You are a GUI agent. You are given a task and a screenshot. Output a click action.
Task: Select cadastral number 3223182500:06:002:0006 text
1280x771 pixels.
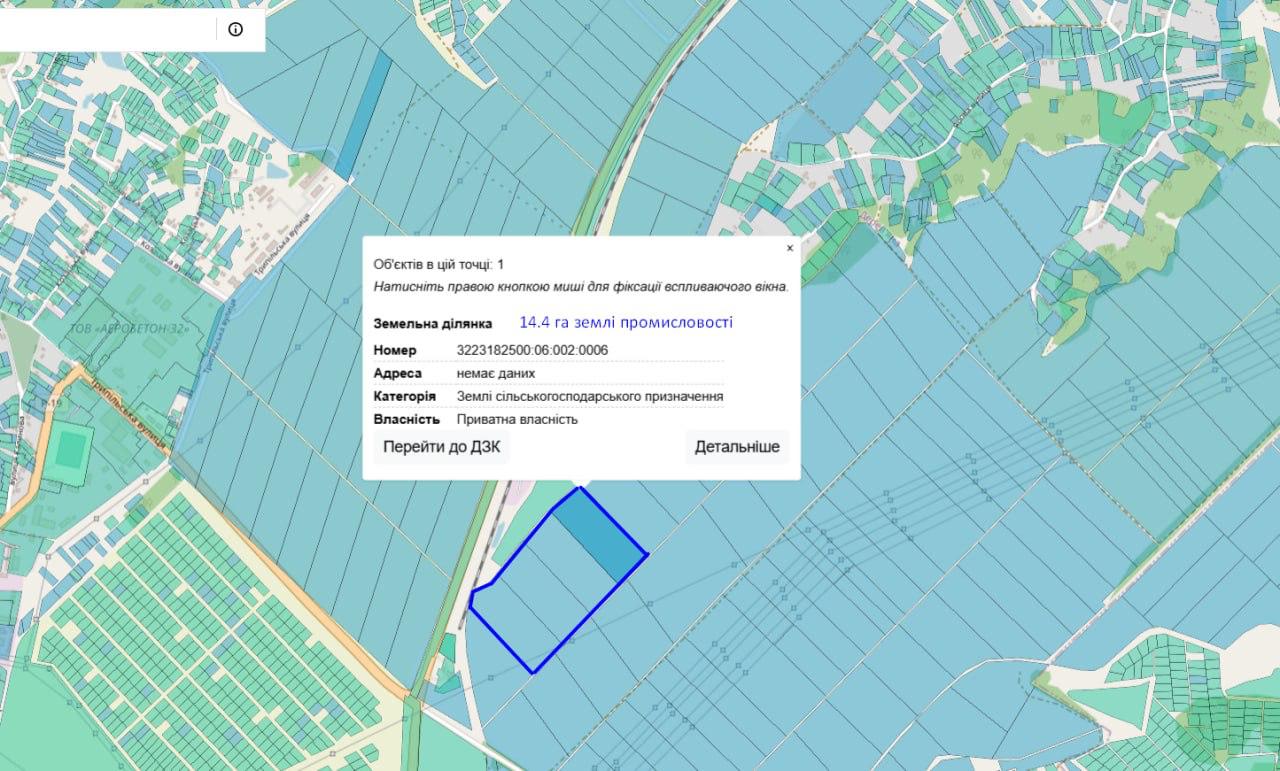[532, 350]
